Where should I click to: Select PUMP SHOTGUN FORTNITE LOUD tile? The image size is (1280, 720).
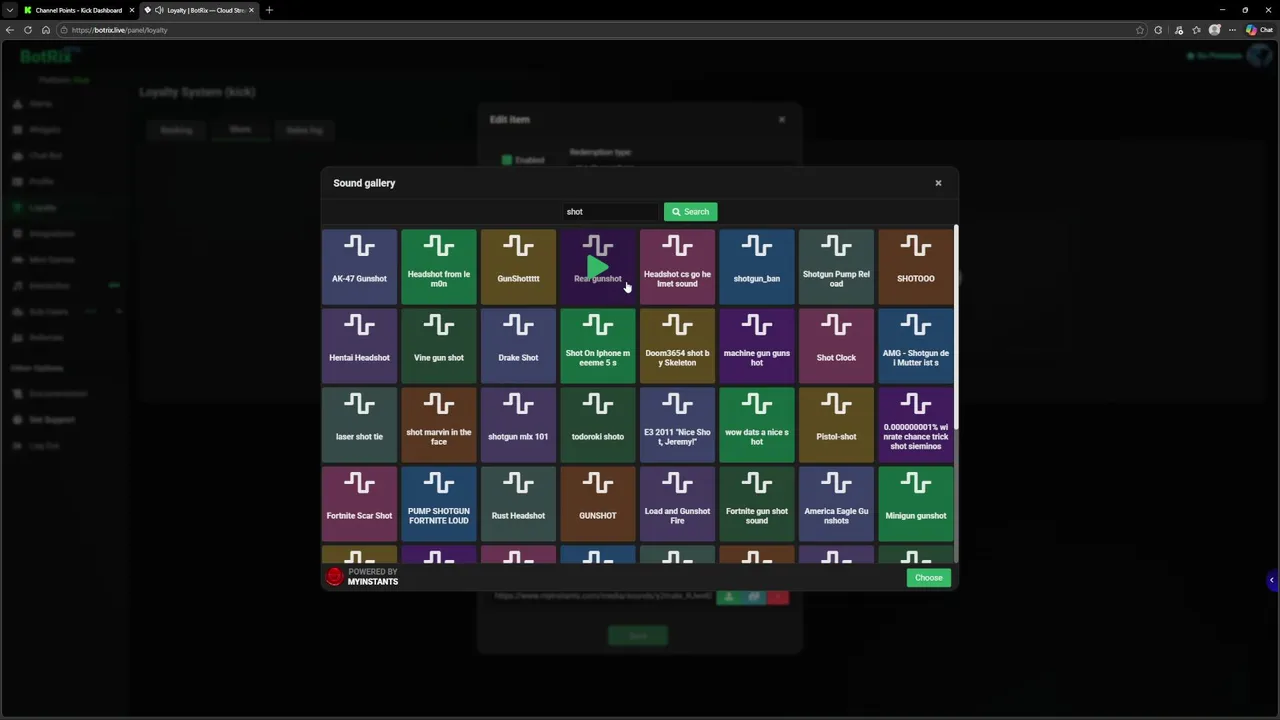438,504
